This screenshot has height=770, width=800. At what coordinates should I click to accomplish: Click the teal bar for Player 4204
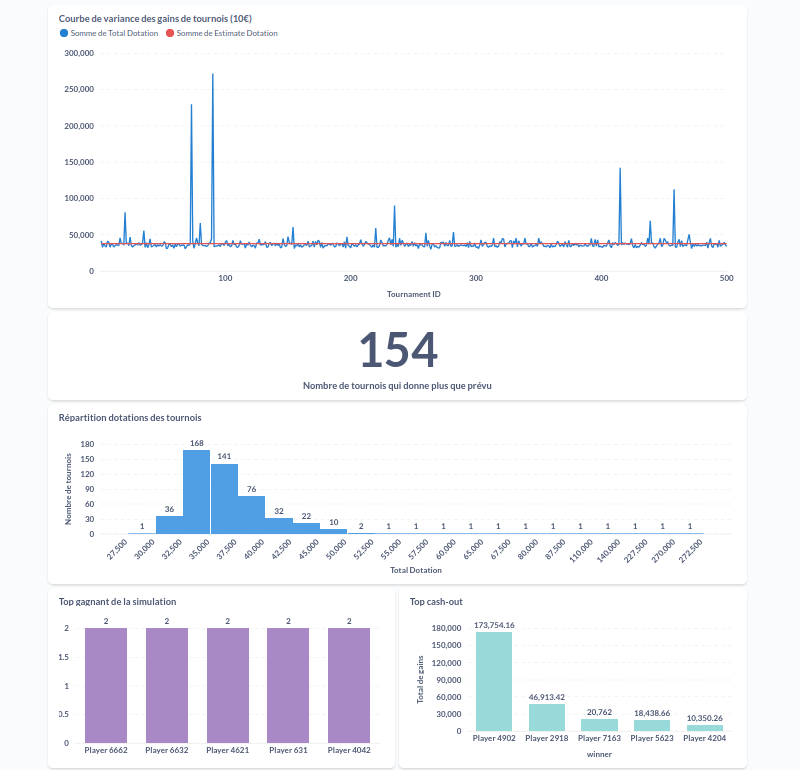pos(705,728)
